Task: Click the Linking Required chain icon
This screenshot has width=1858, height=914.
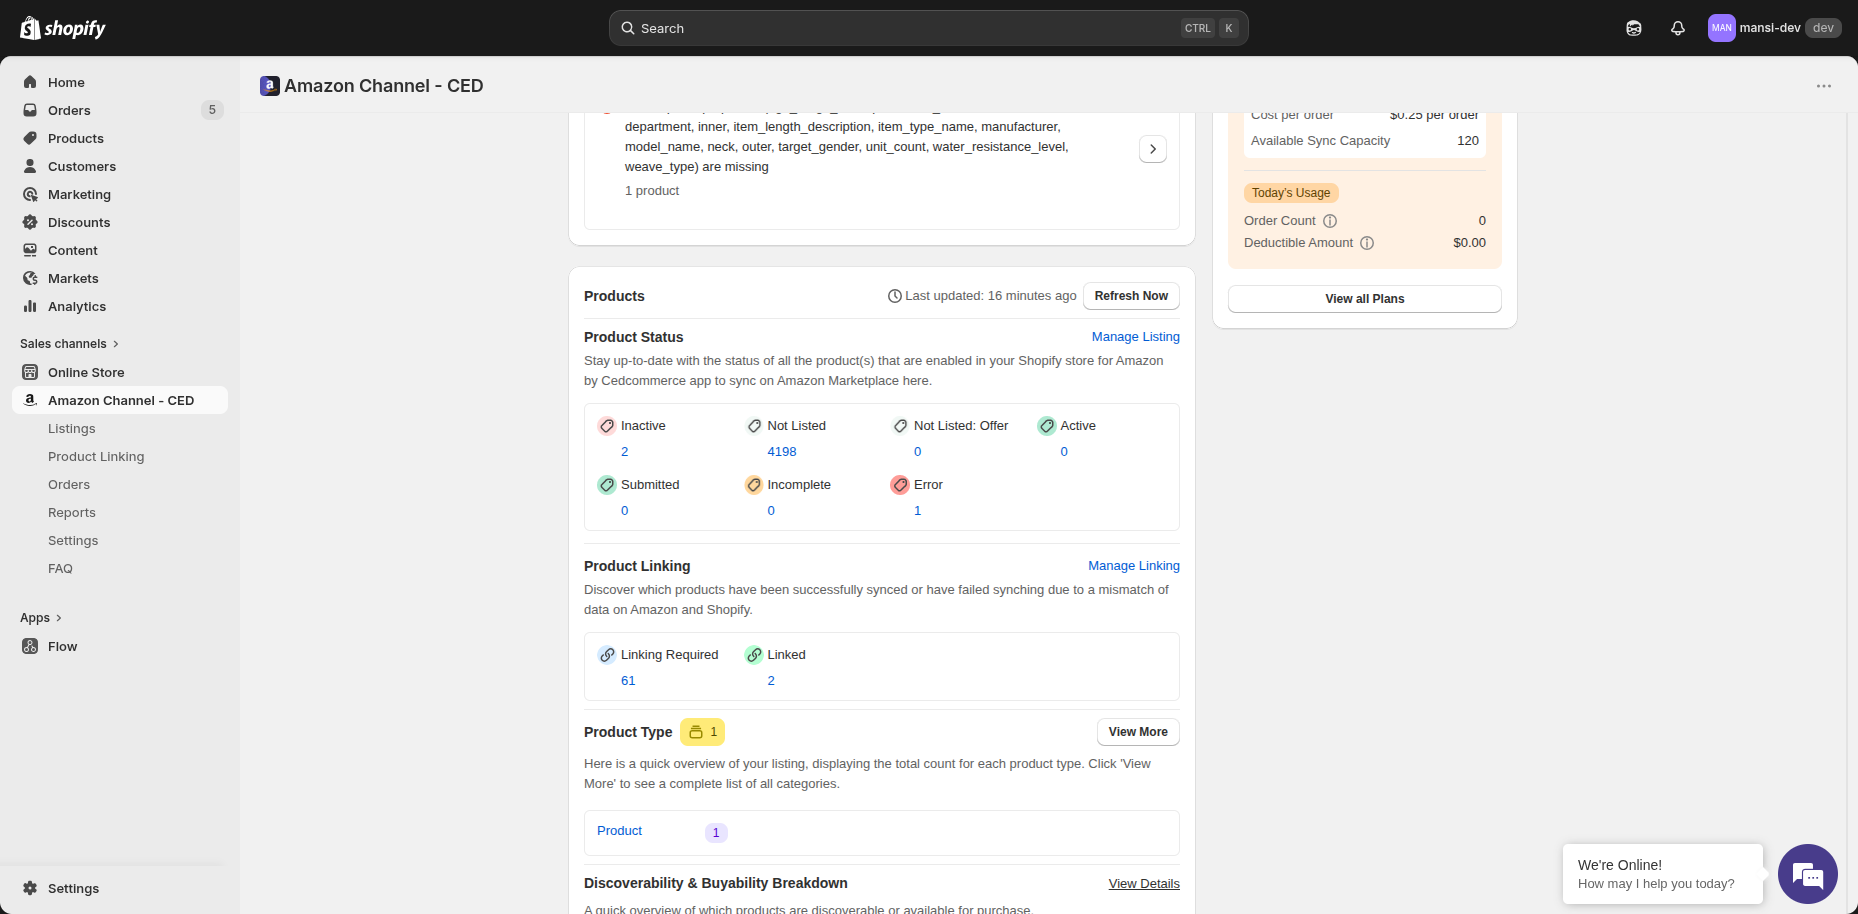Action: coord(607,655)
